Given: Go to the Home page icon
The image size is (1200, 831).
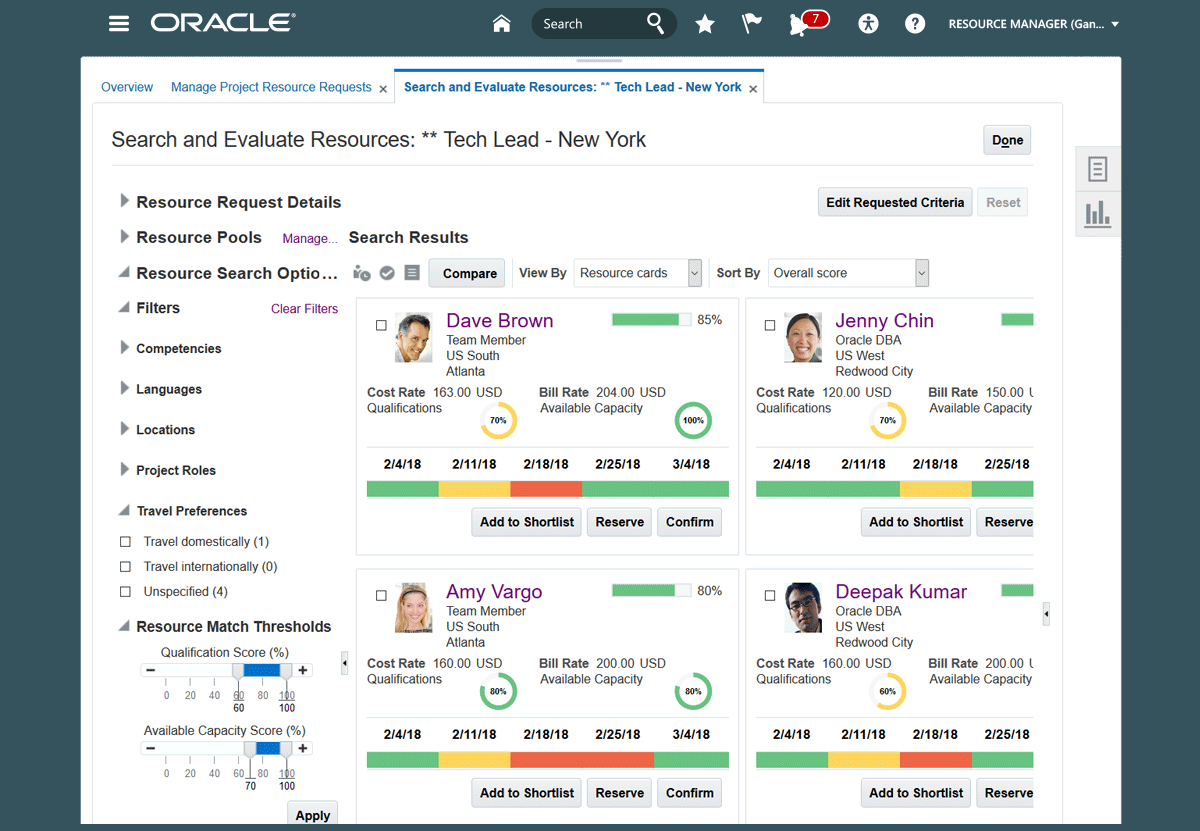Looking at the screenshot, I should (502, 24).
